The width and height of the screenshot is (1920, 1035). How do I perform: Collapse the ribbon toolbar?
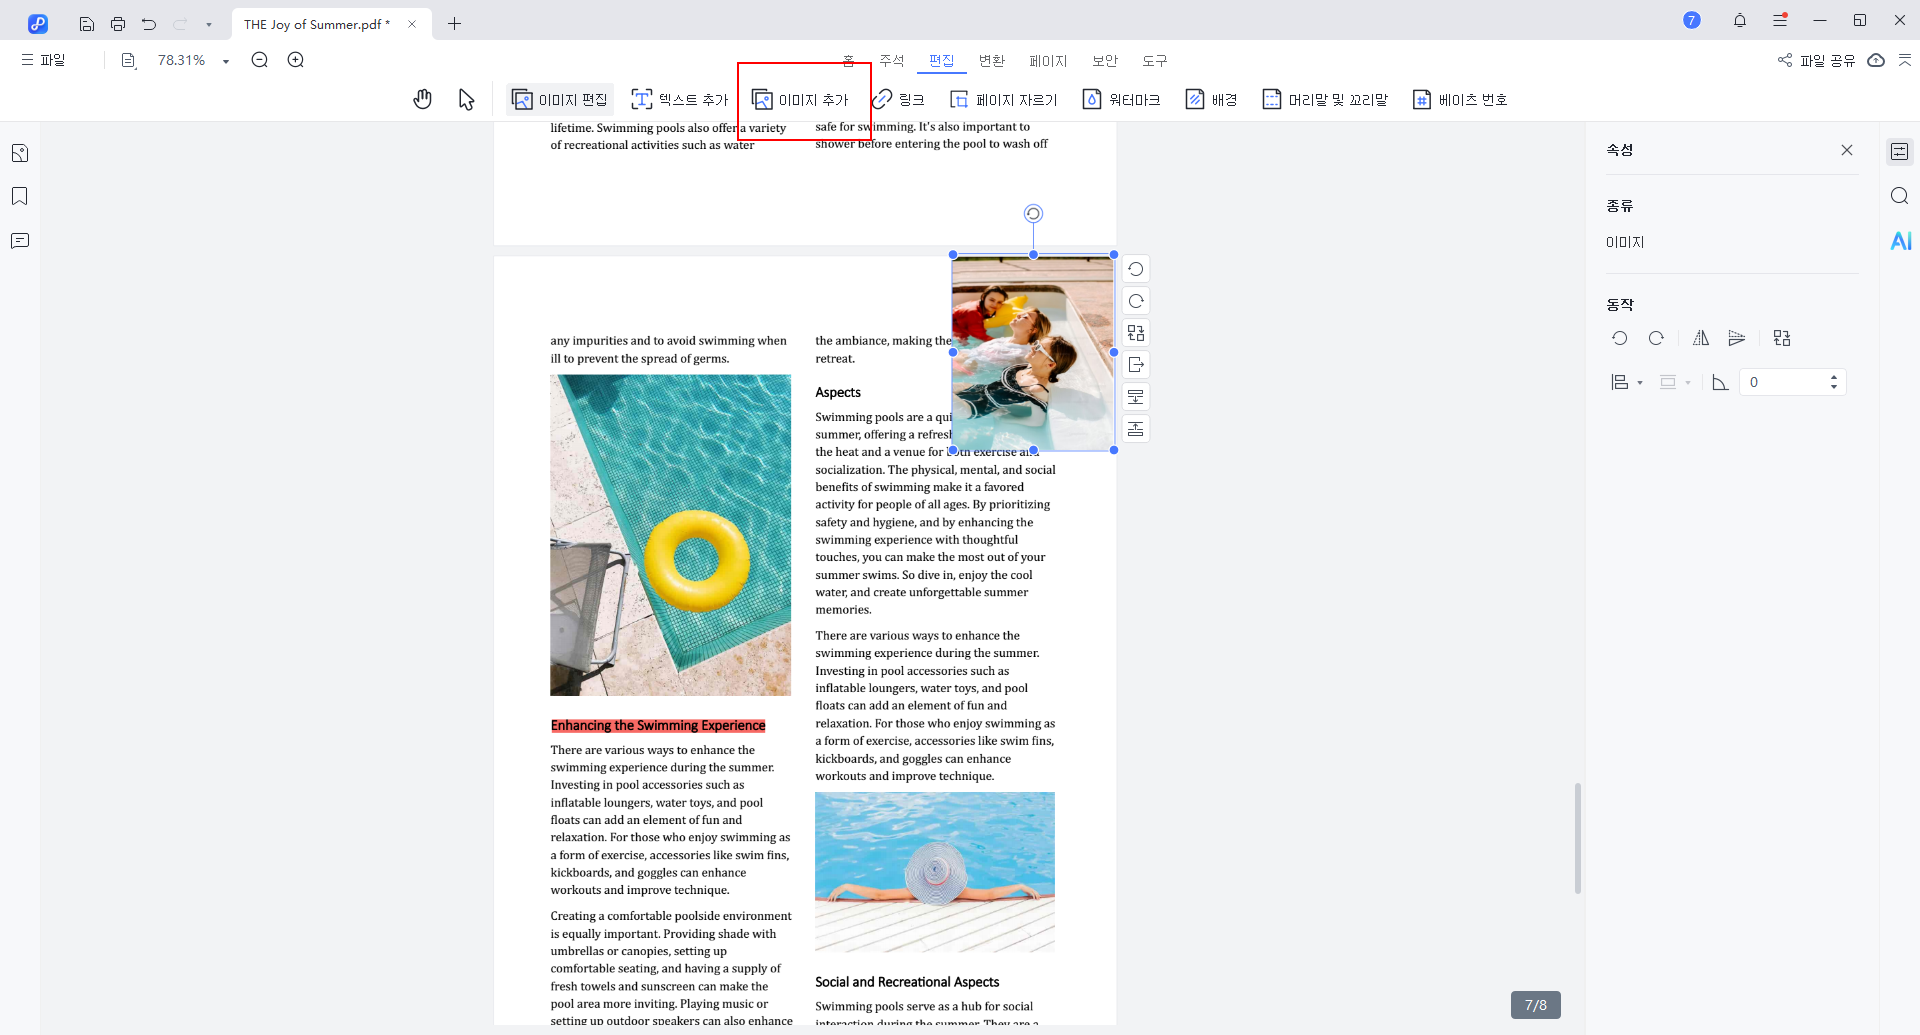tap(1904, 61)
